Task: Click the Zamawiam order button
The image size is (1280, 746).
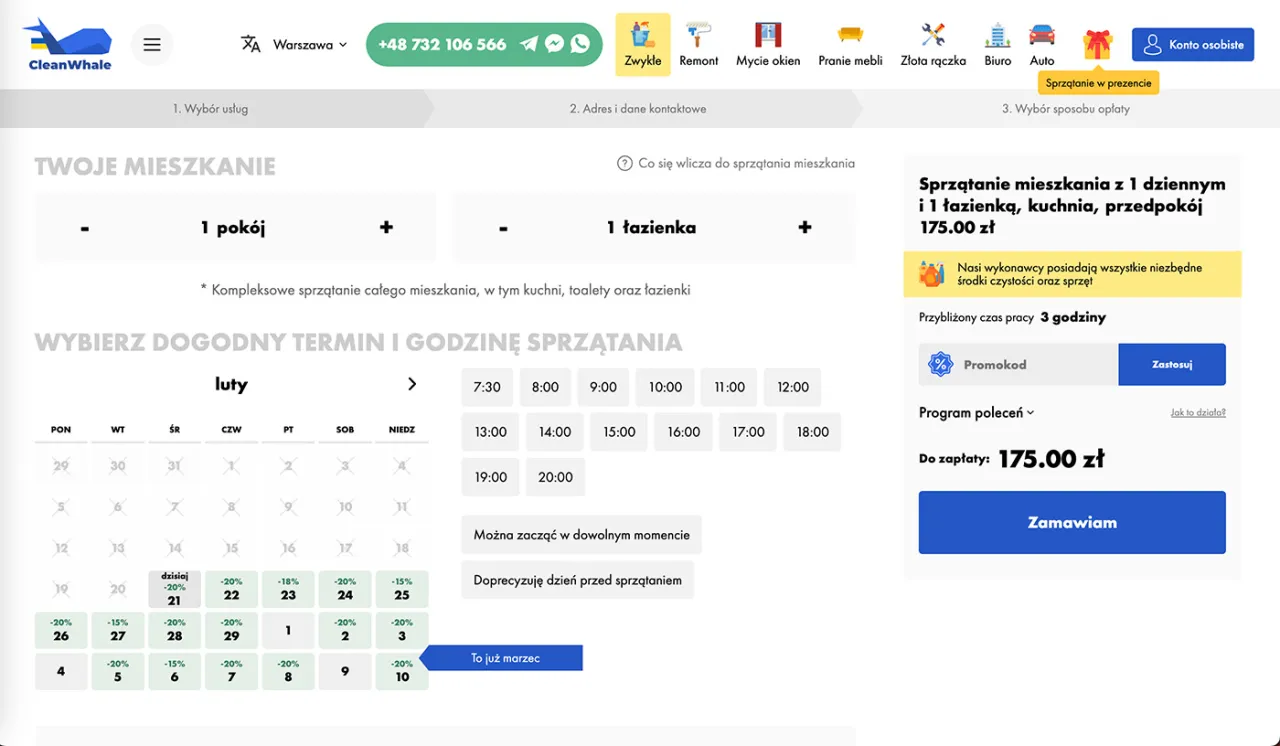Action: (1072, 522)
